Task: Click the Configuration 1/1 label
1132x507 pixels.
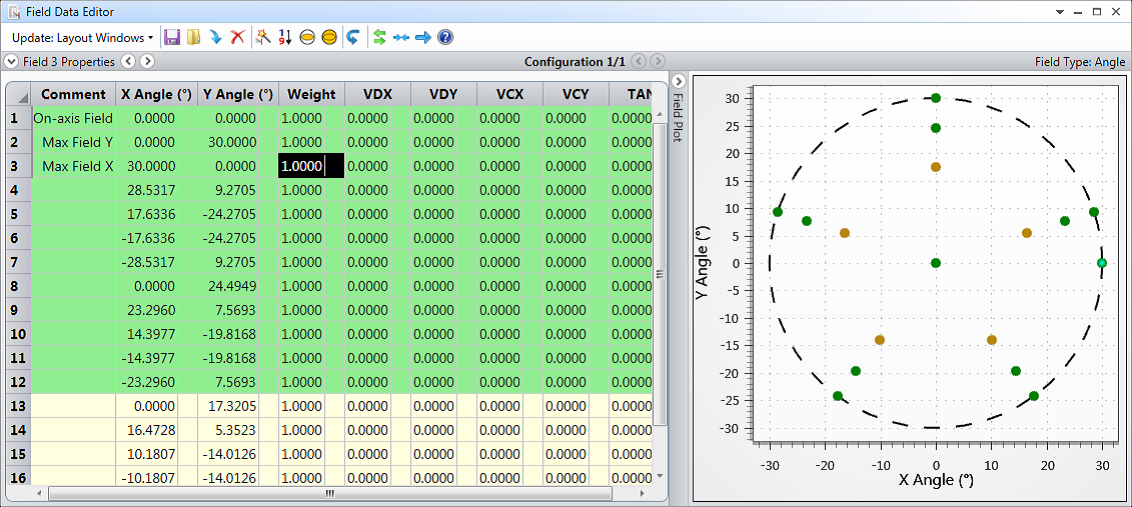Action: point(575,62)
